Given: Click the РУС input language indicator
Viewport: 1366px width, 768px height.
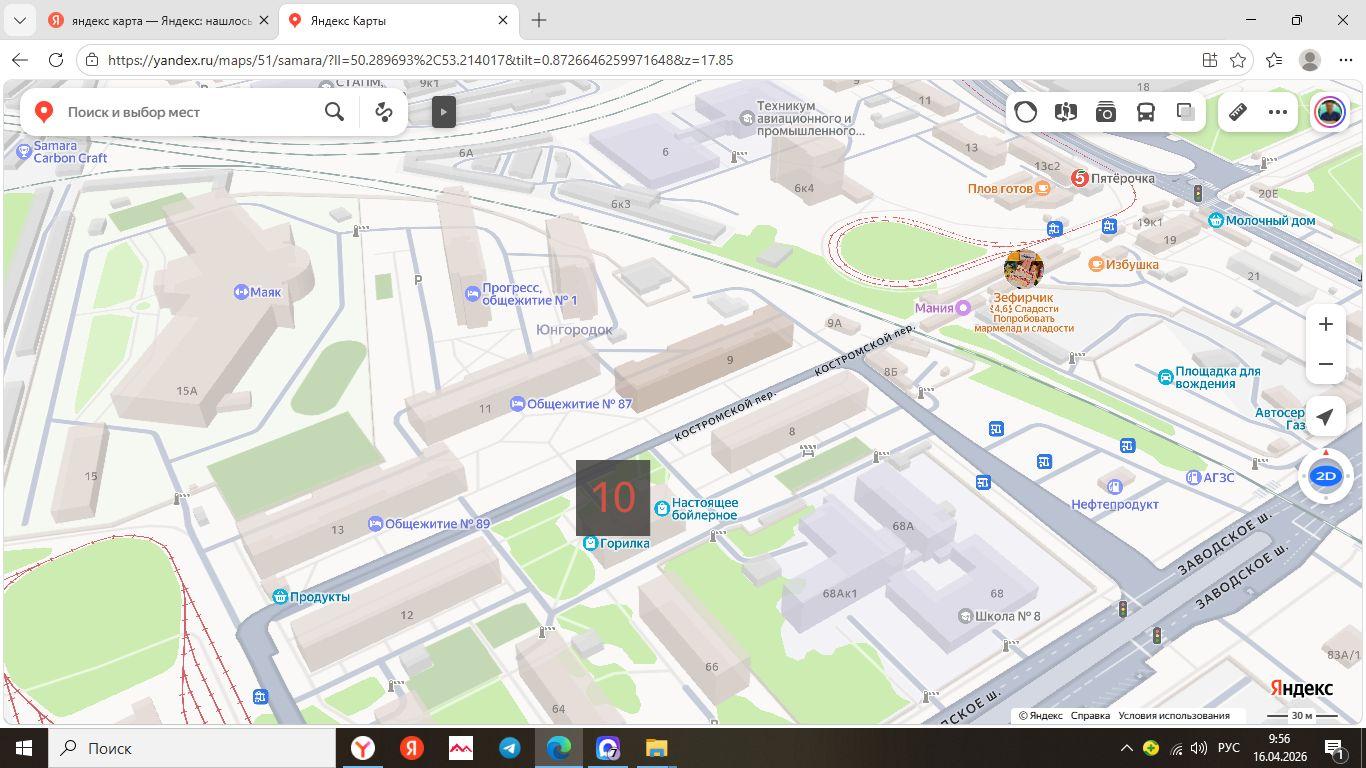Looking at the screenshot, I should click(x=1229, y=748).
